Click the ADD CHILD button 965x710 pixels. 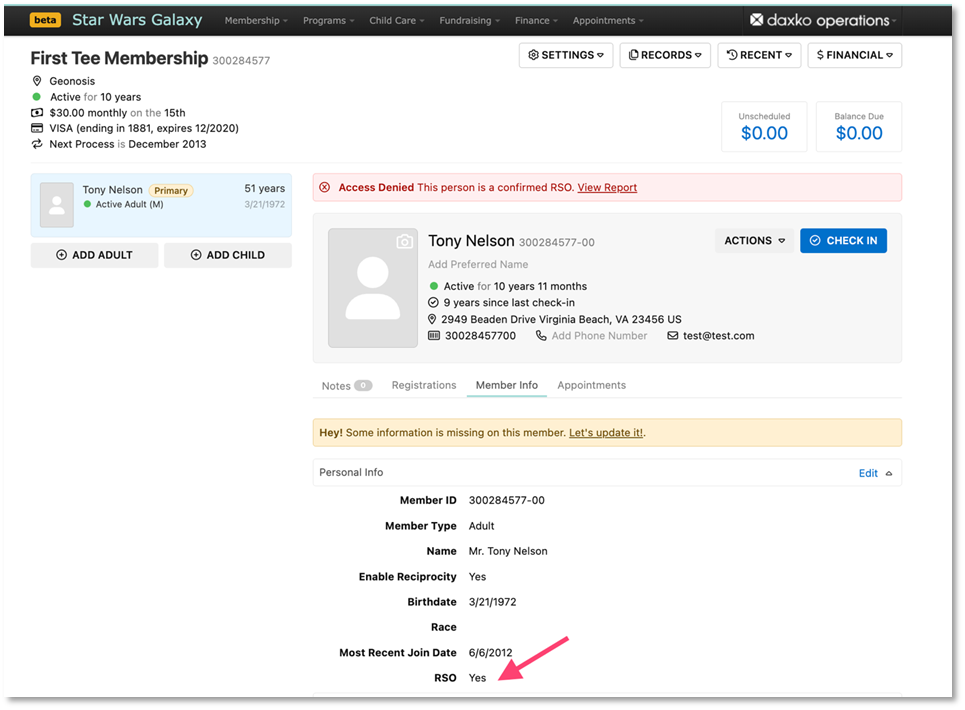[x=228, y=255]
